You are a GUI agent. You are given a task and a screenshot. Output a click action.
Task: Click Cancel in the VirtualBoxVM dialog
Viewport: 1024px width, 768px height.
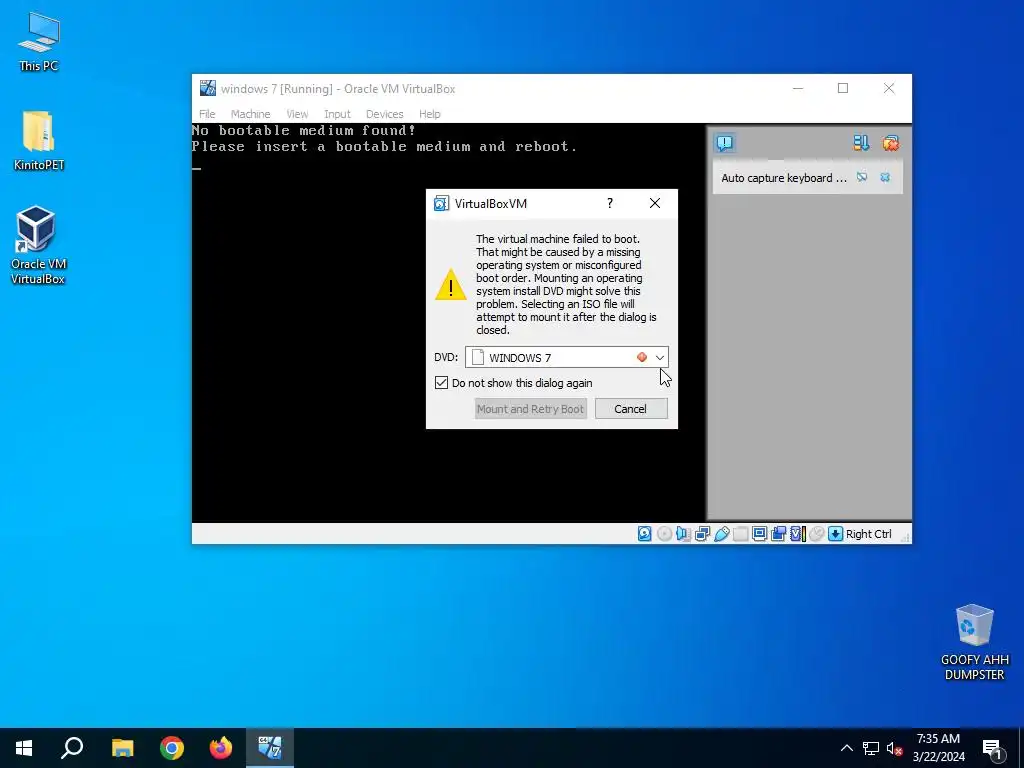(631, 409)
